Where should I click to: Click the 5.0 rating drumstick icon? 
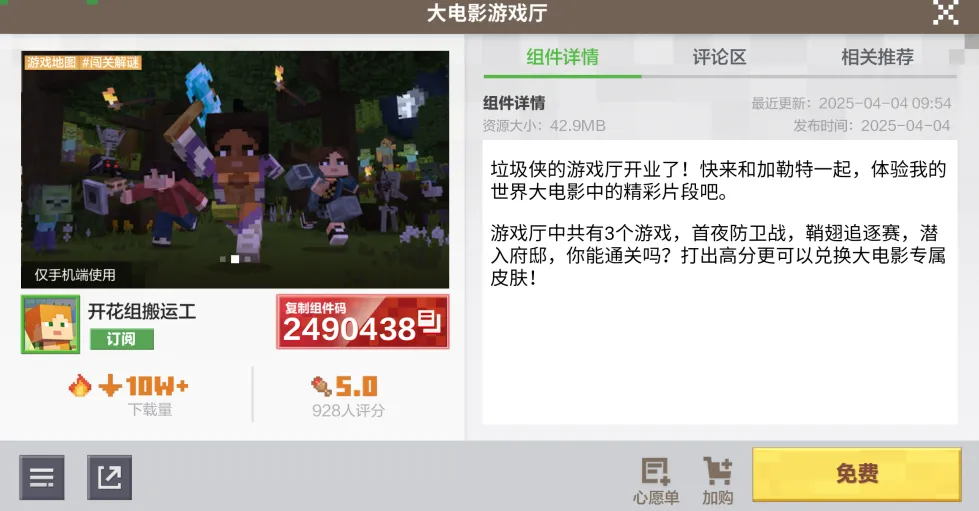pos(322,386)
